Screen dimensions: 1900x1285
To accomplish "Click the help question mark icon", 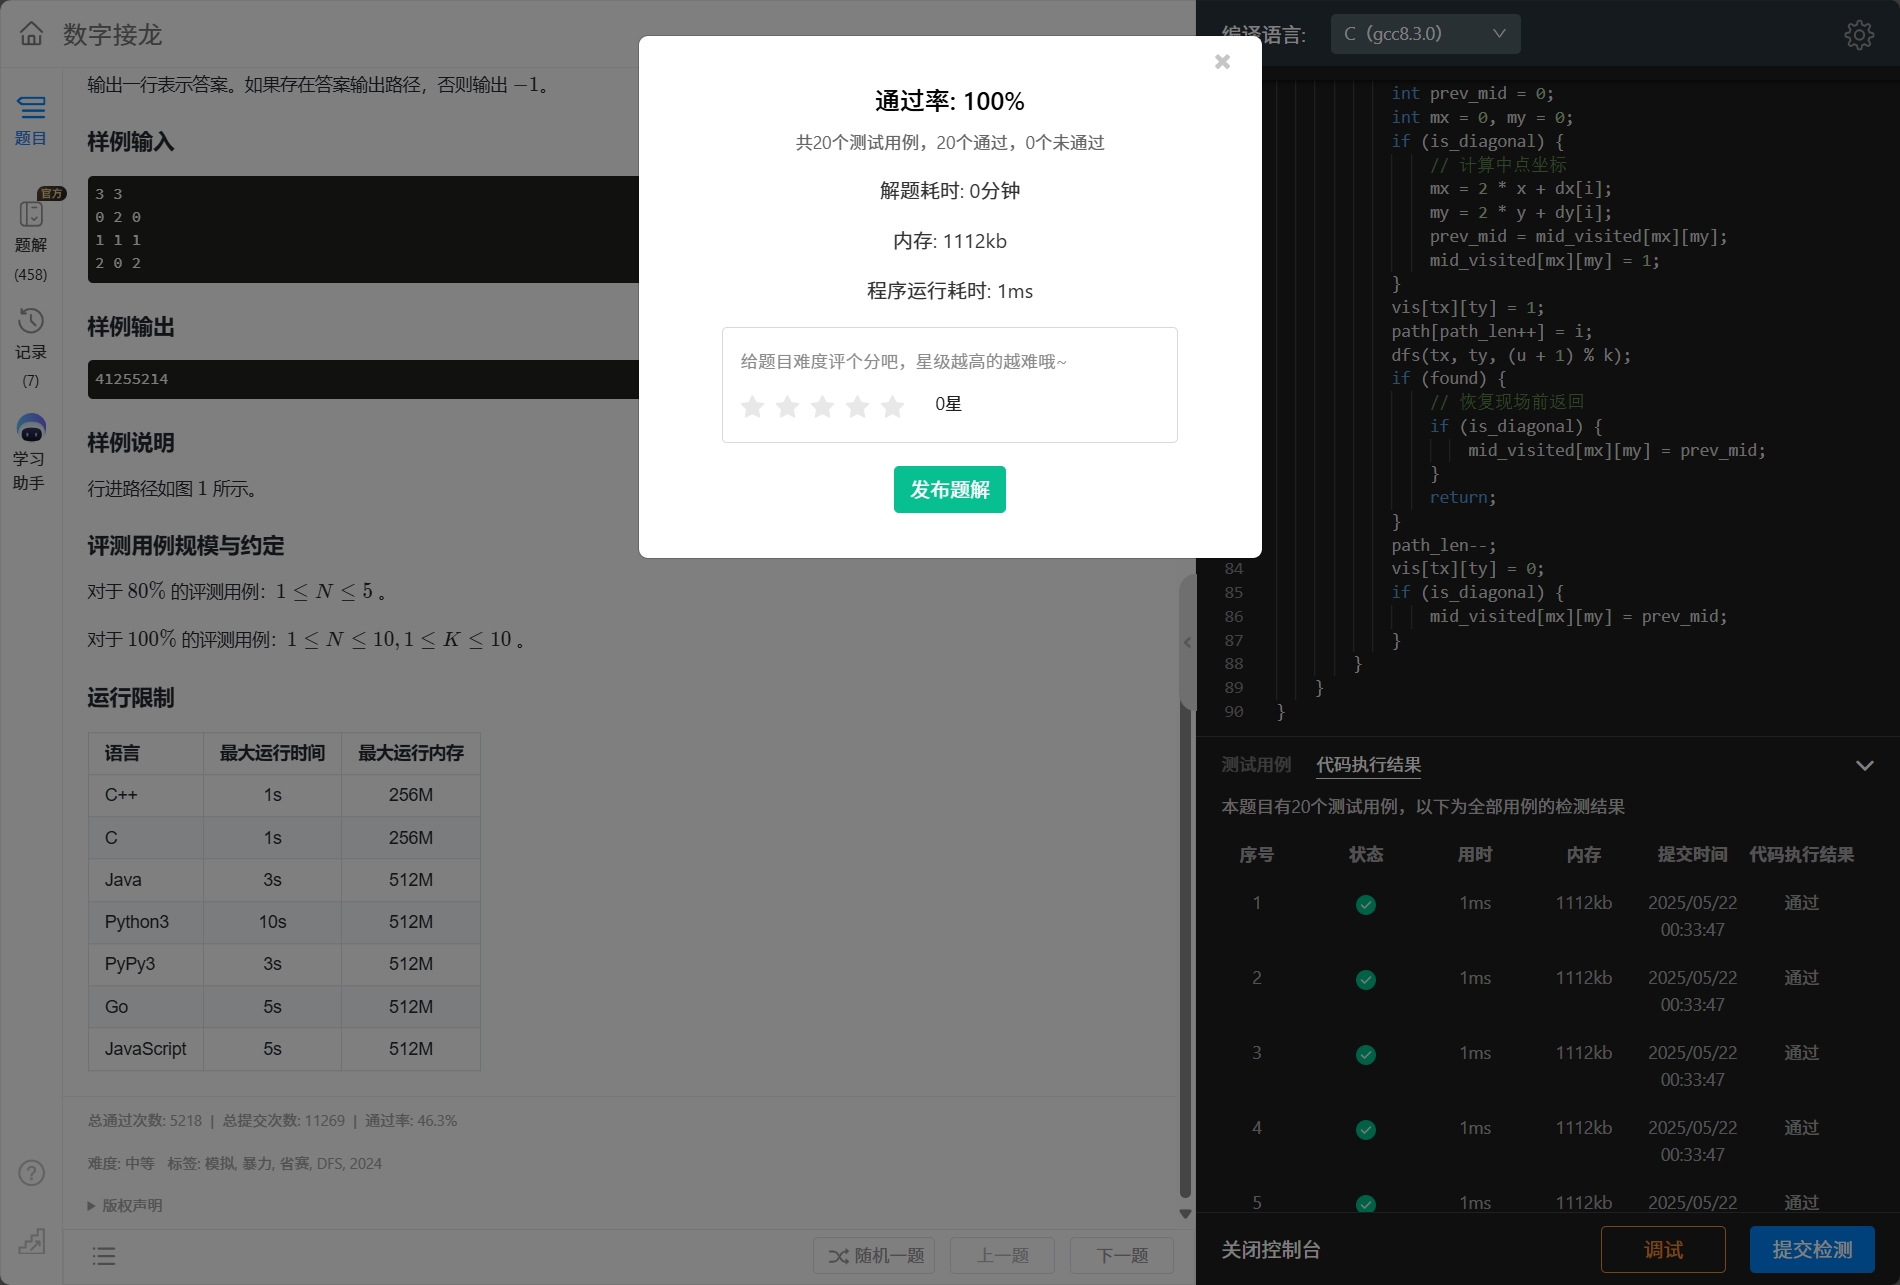I will 31,1172.
